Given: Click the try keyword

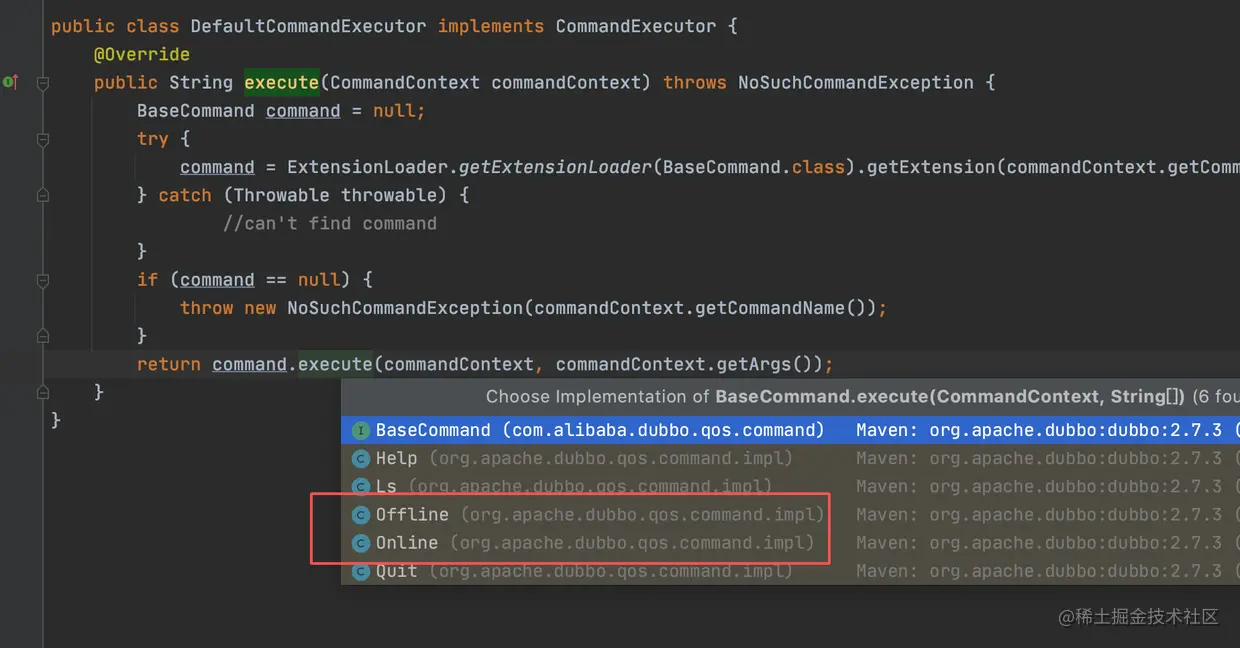Looking at the screenshot, I should pos(153,139).
